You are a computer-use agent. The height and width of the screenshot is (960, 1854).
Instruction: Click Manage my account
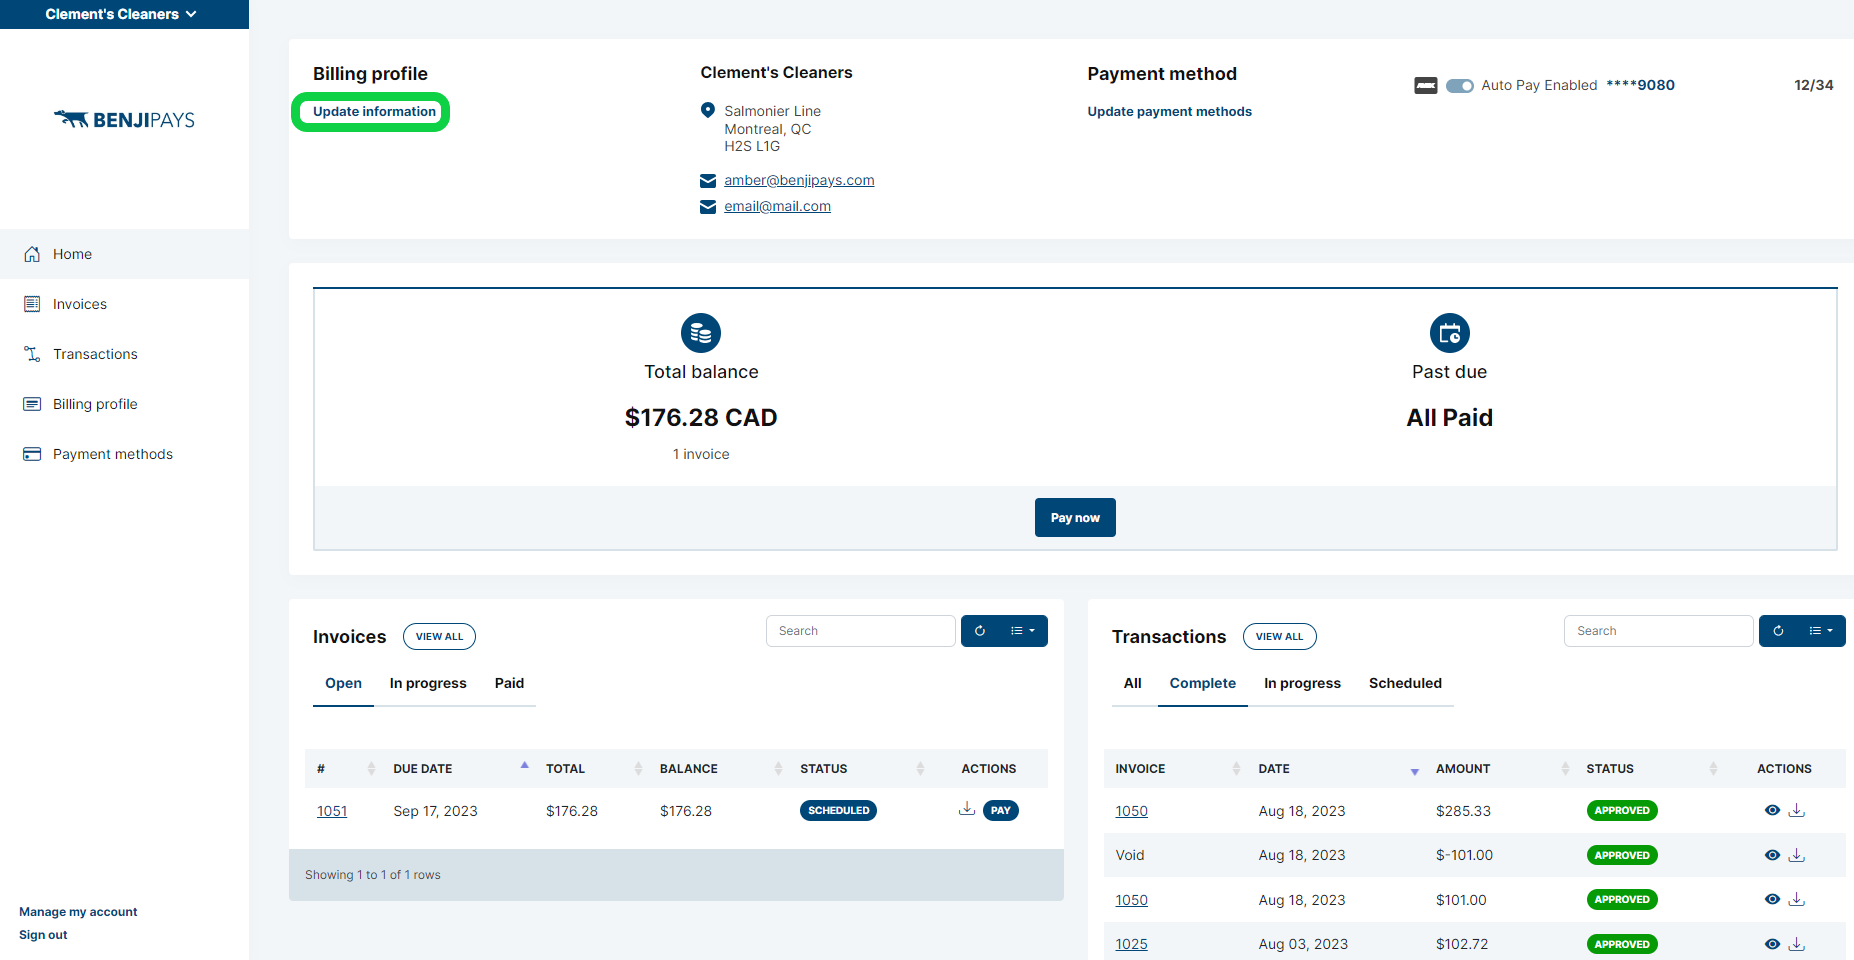tap(78, 912)
